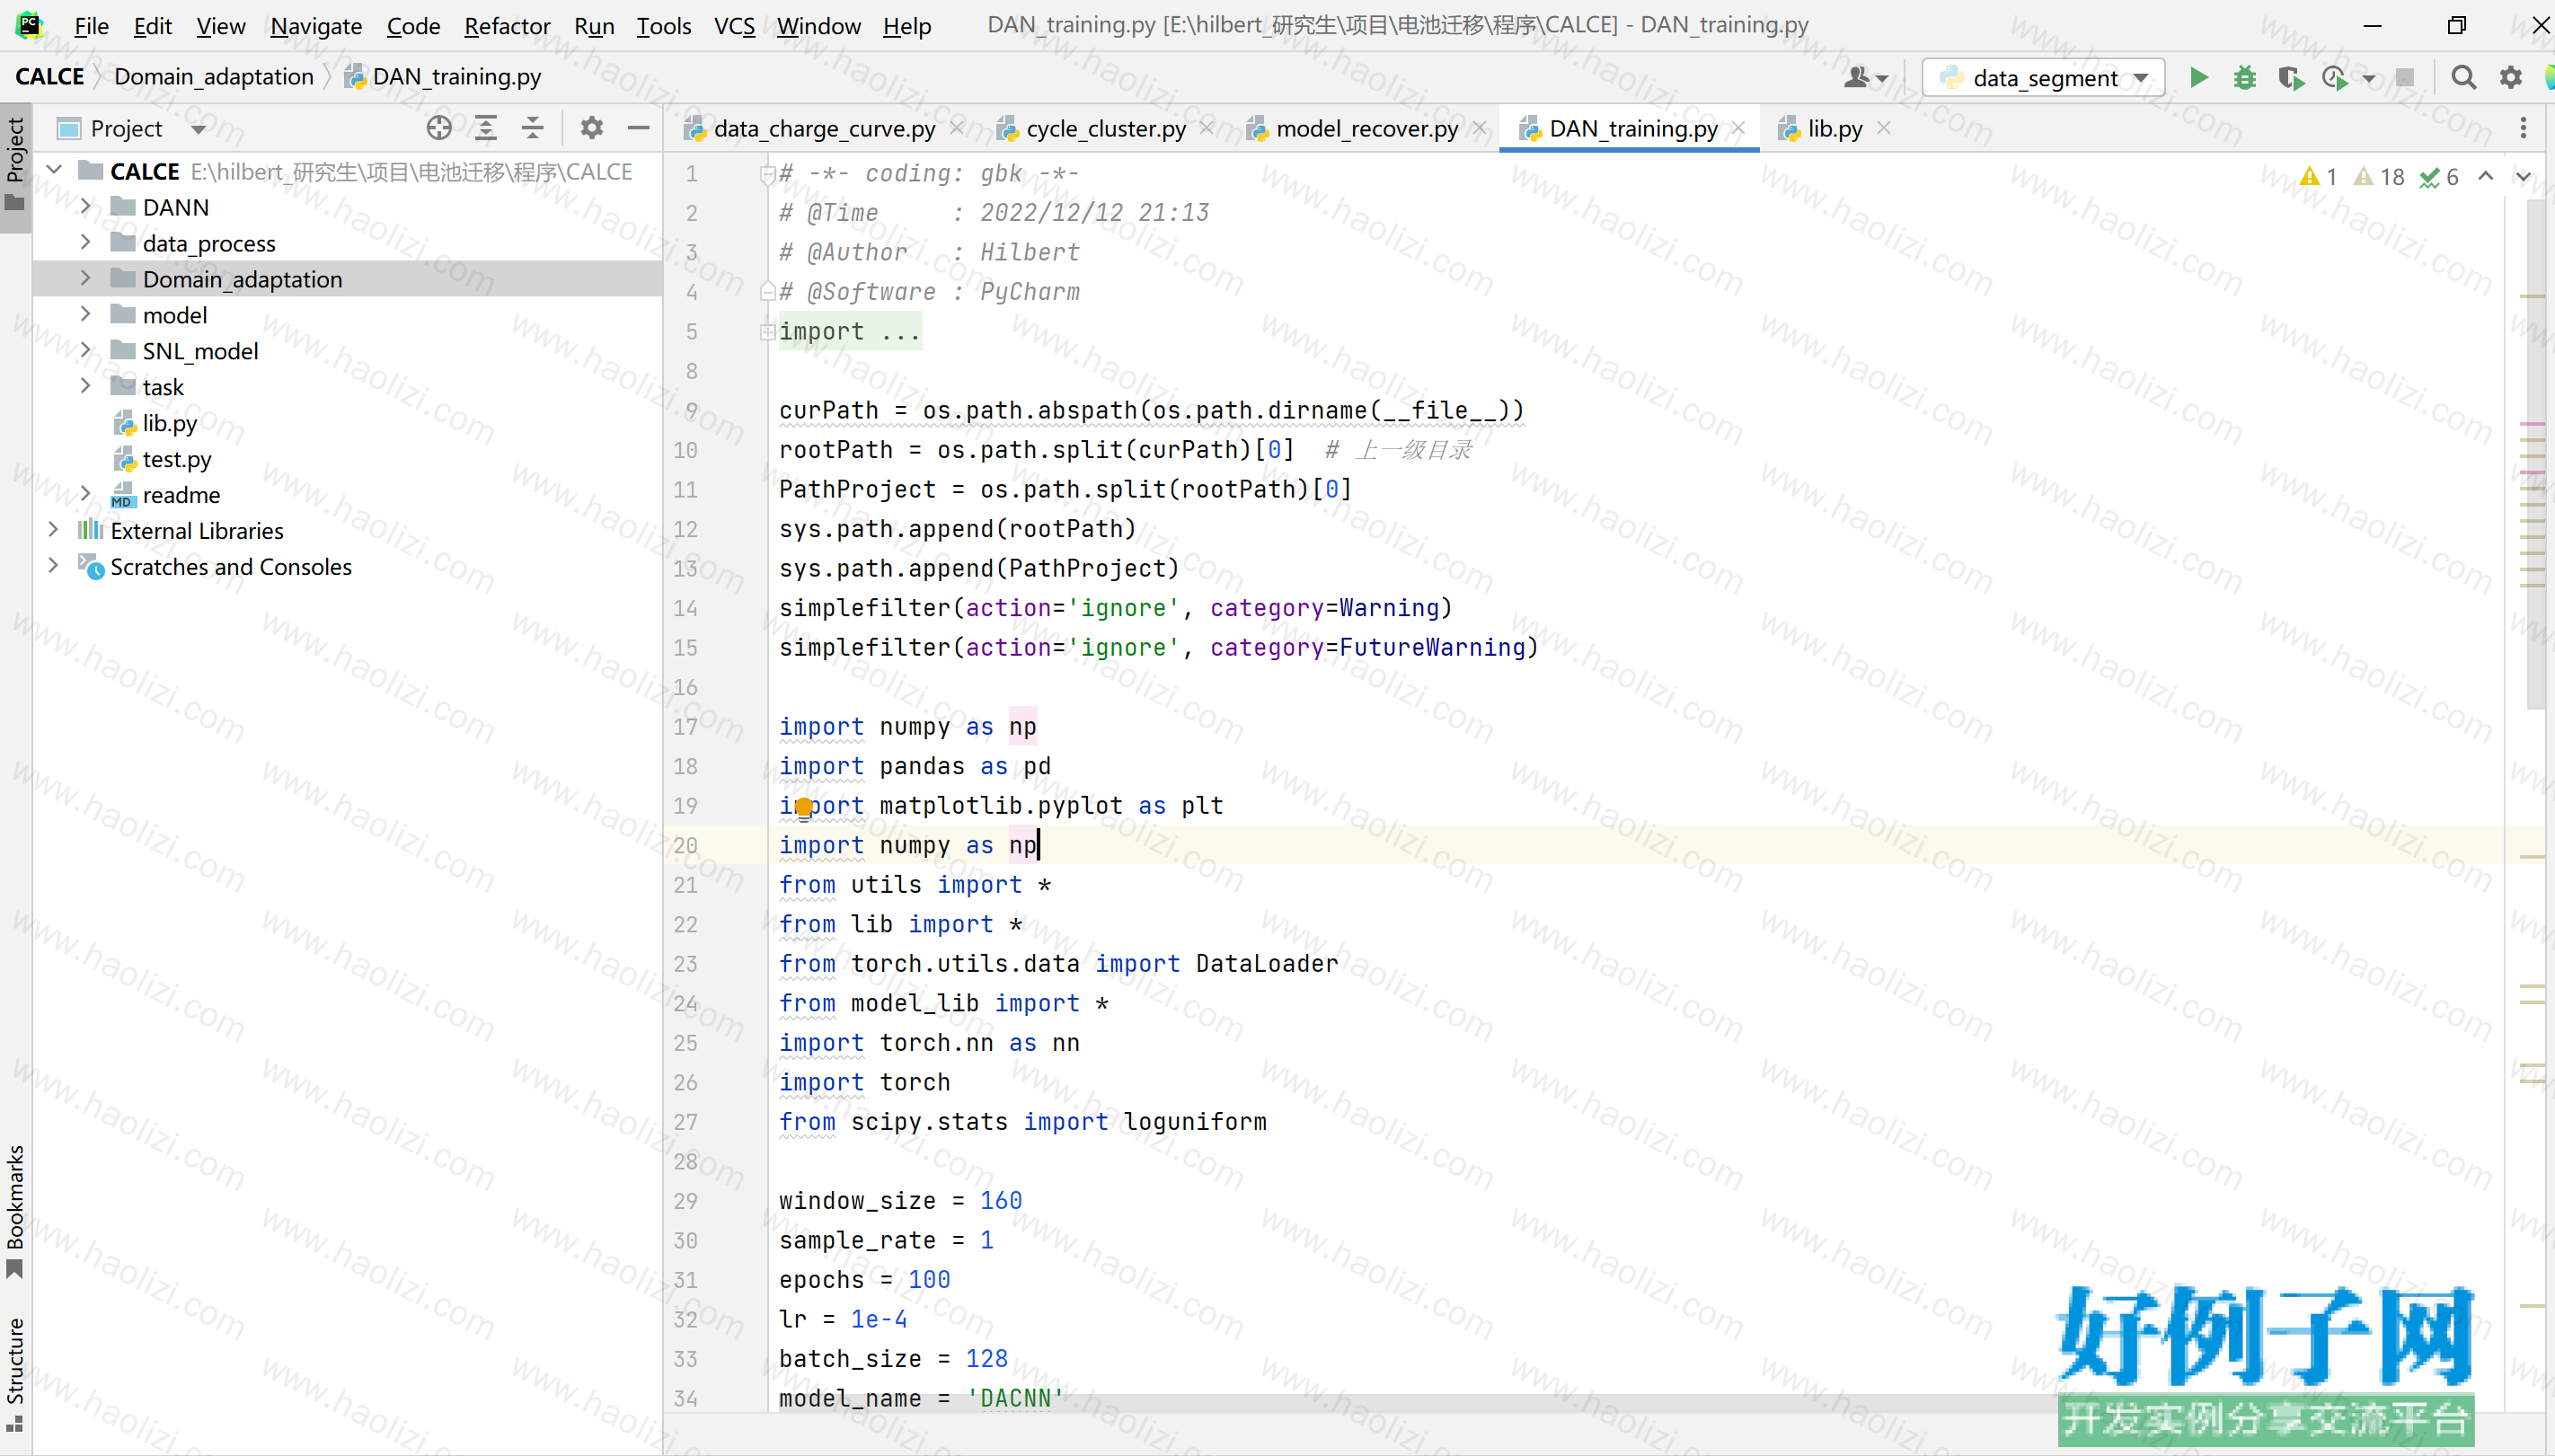Close the DAN_training.py tab
2555x1456 pixels.
click(1739, 128)
